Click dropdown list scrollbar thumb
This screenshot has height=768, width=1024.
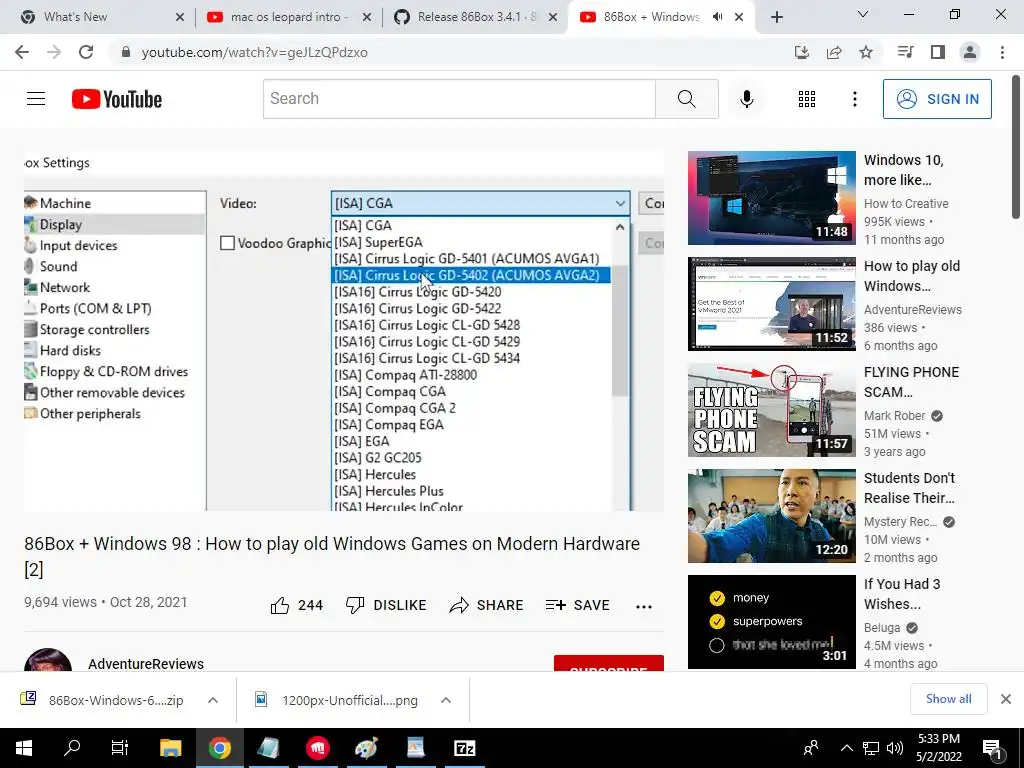[x=620, y=330]
